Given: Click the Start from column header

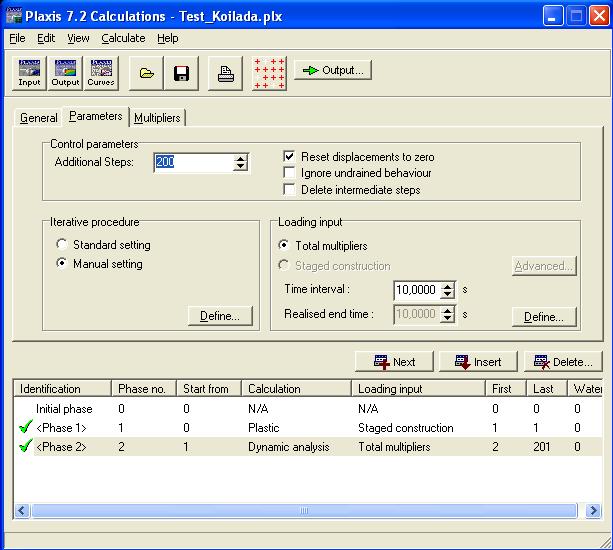Looking at the screenshot, I should click(x=209, y=389).
